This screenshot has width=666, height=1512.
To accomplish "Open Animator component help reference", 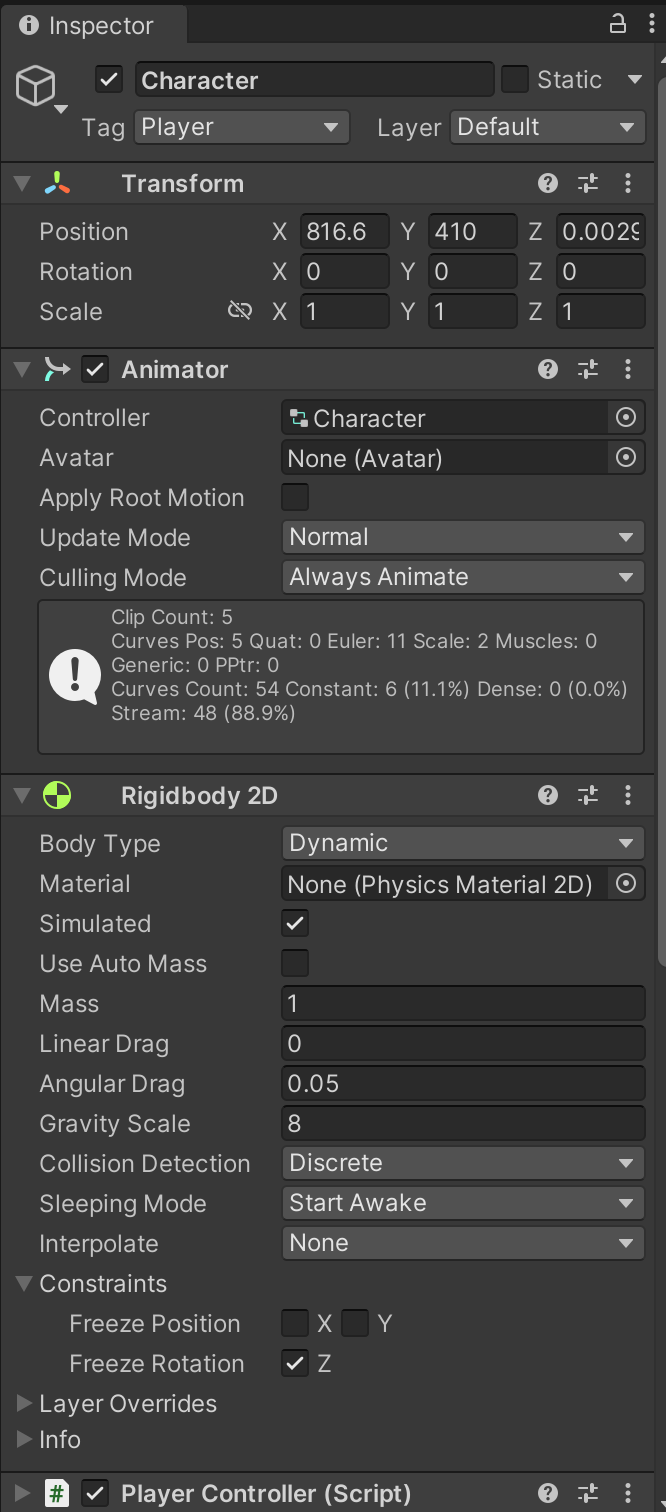I will coord(548,369).
